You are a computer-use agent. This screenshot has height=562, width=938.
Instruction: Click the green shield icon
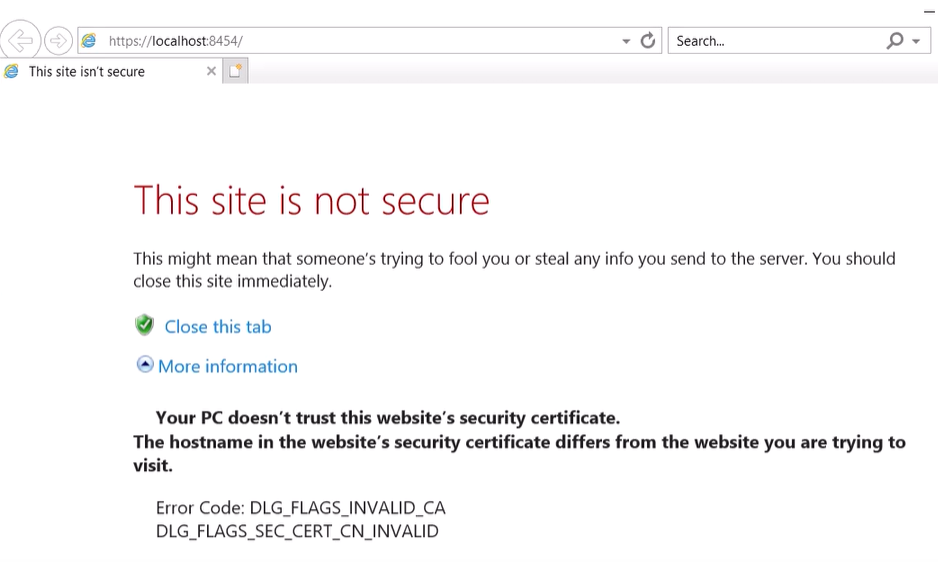(145, 326)
